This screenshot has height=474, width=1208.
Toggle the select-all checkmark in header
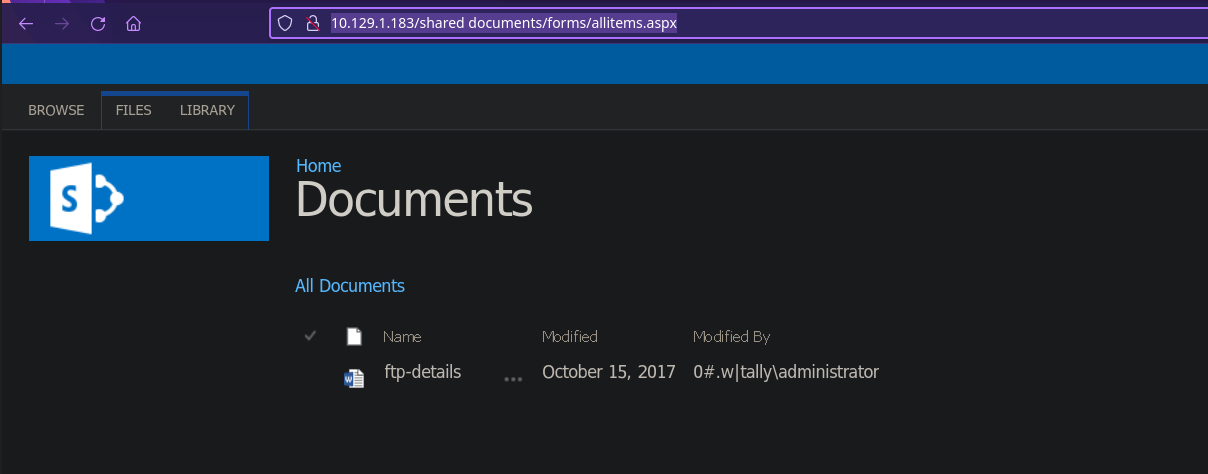click(x=310, y=336)
